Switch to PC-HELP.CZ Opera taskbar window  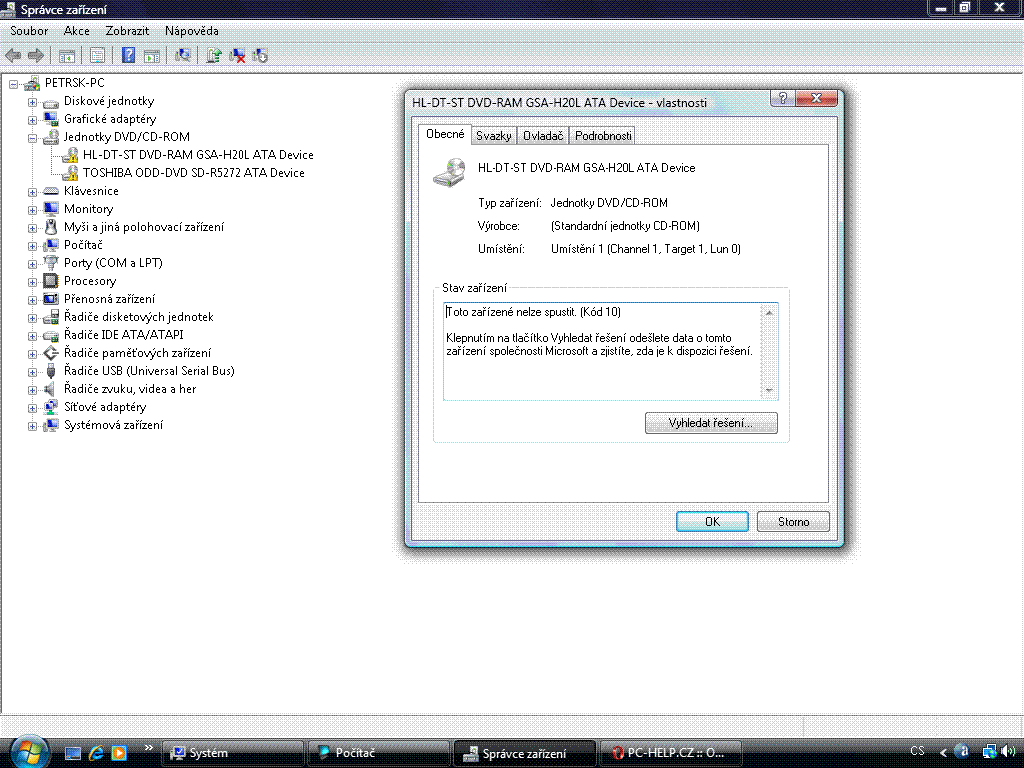point(671,753)
